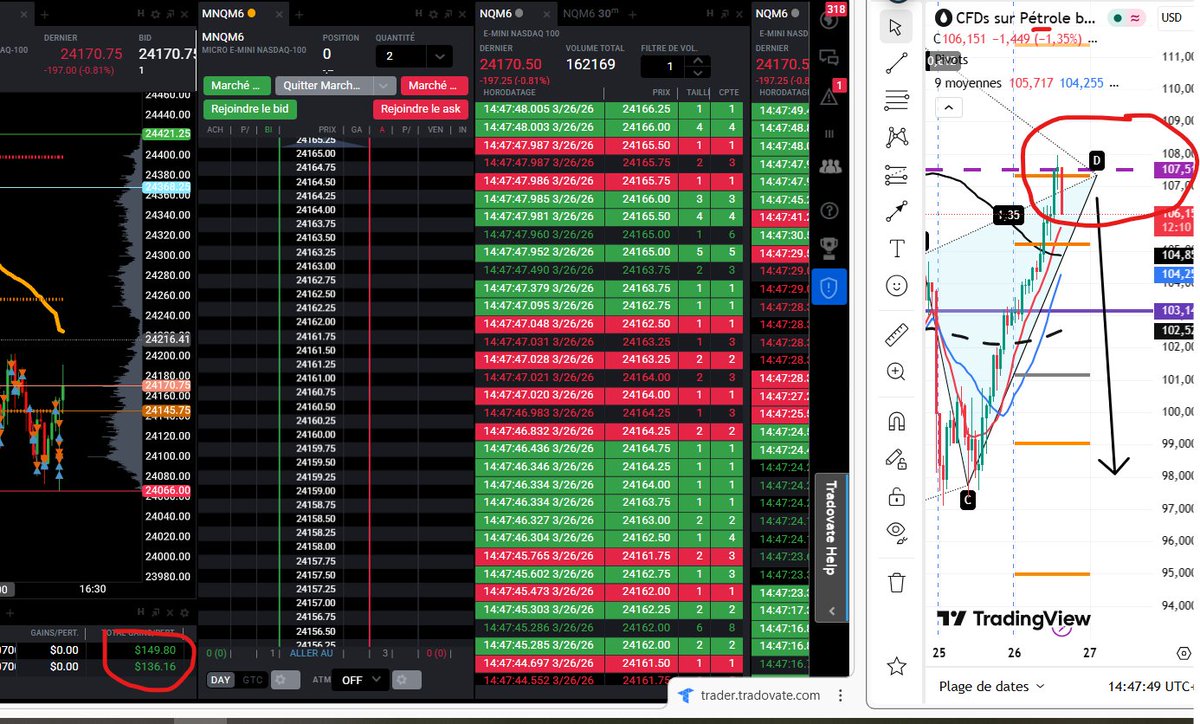Click the ALLER AU link in DOM
Screen dimensions: 1200x724
[312, 652]
